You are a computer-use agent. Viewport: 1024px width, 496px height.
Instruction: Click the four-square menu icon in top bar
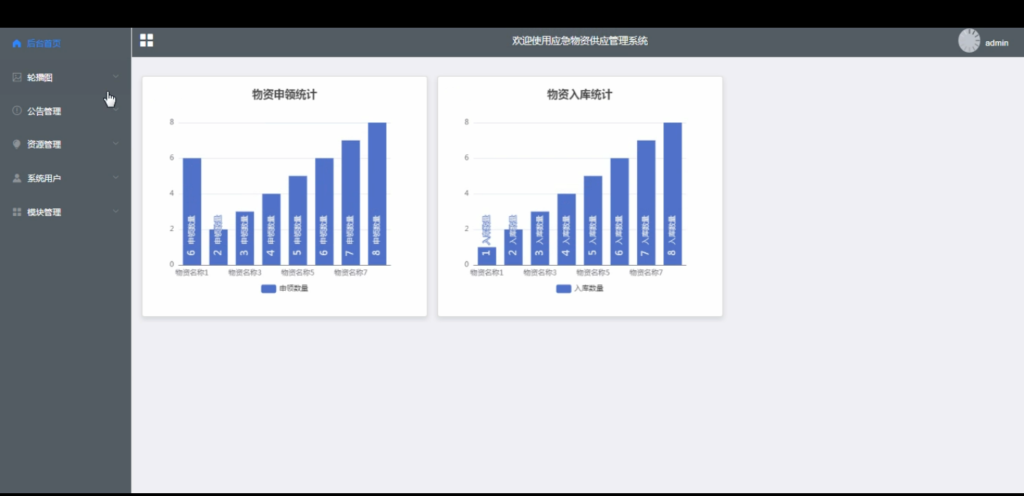coord(147,40)
